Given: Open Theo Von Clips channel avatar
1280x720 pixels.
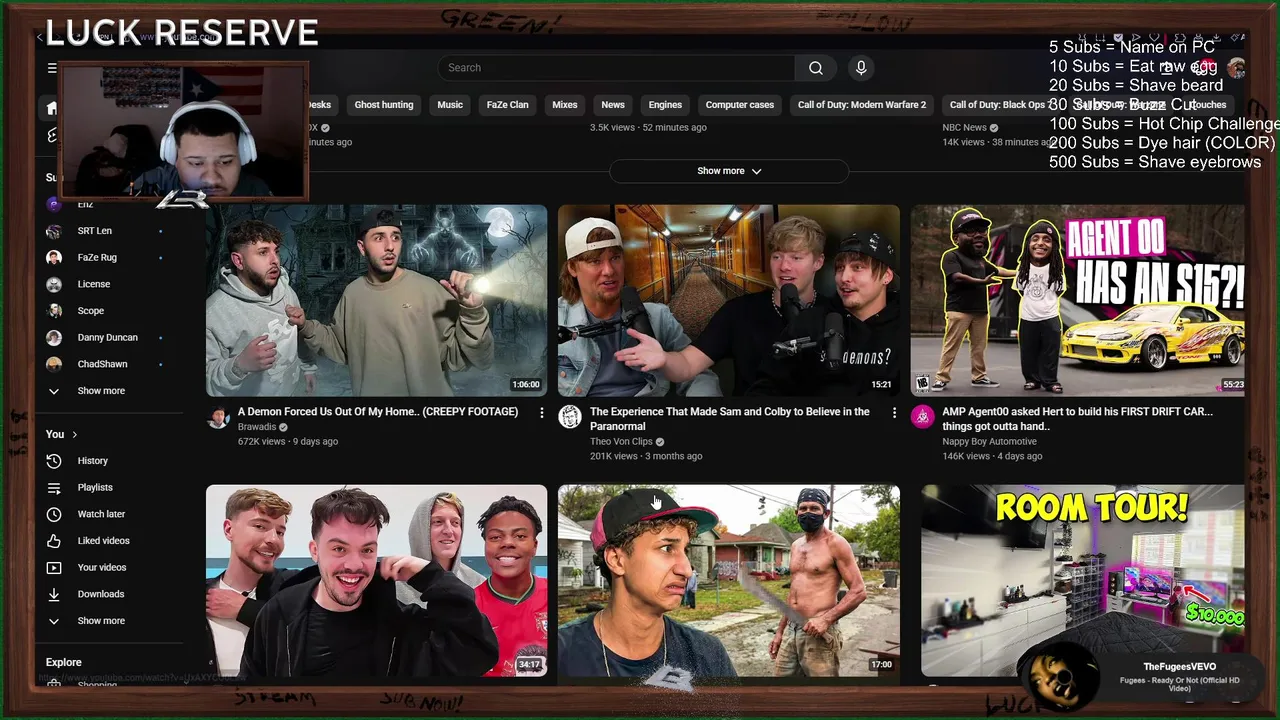Looking at the screenshot, I should 570,417.
